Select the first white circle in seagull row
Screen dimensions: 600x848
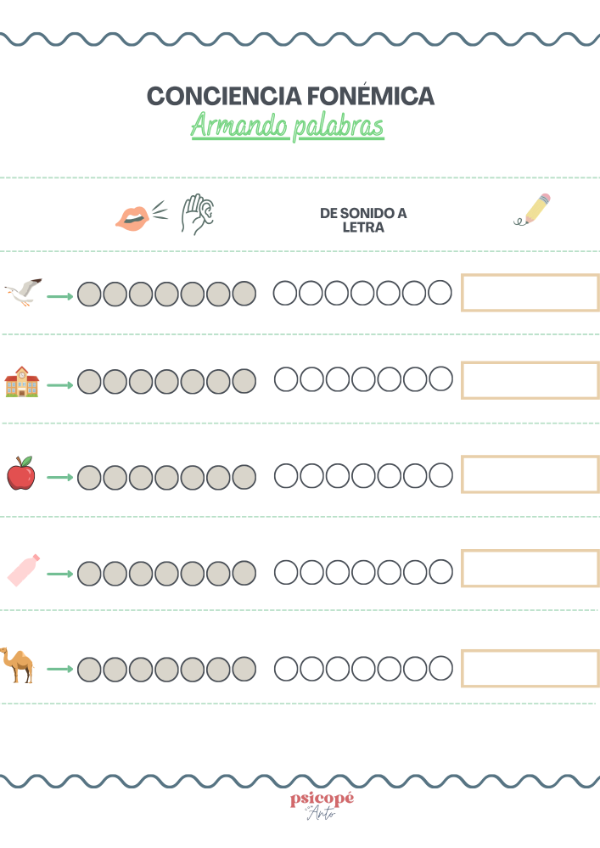285,293
